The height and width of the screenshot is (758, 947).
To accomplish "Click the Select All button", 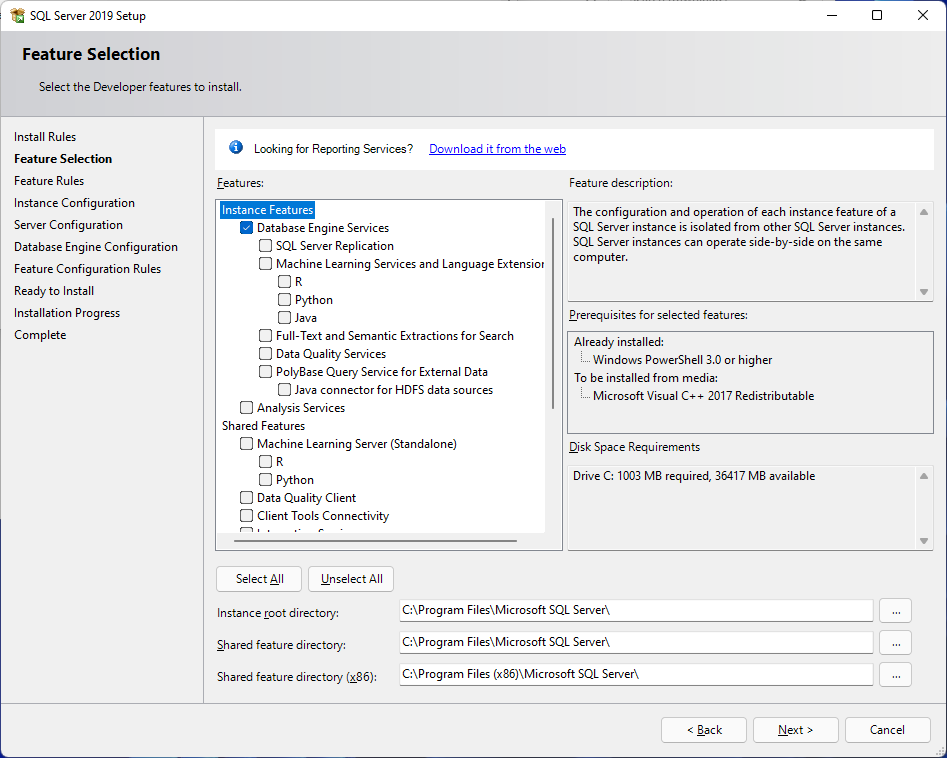I will (x=259, y=579).
